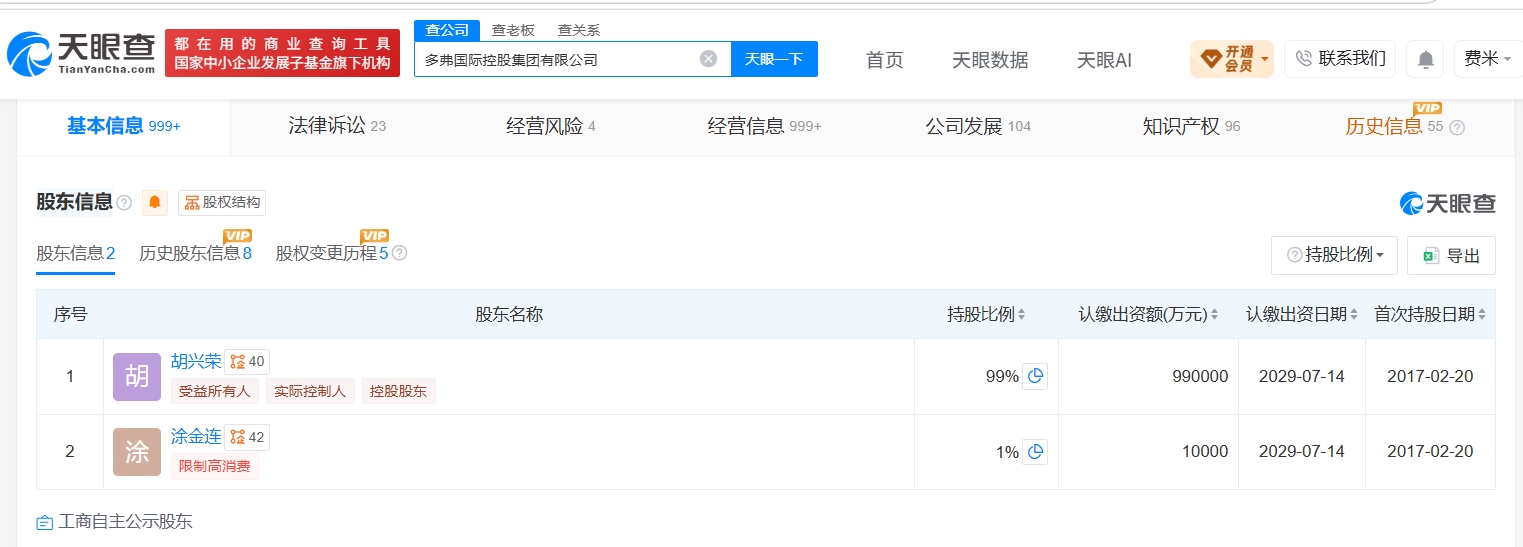Click the 天眼一下 search button
This screenshot has width=1523, height=547.
[774, 59]
